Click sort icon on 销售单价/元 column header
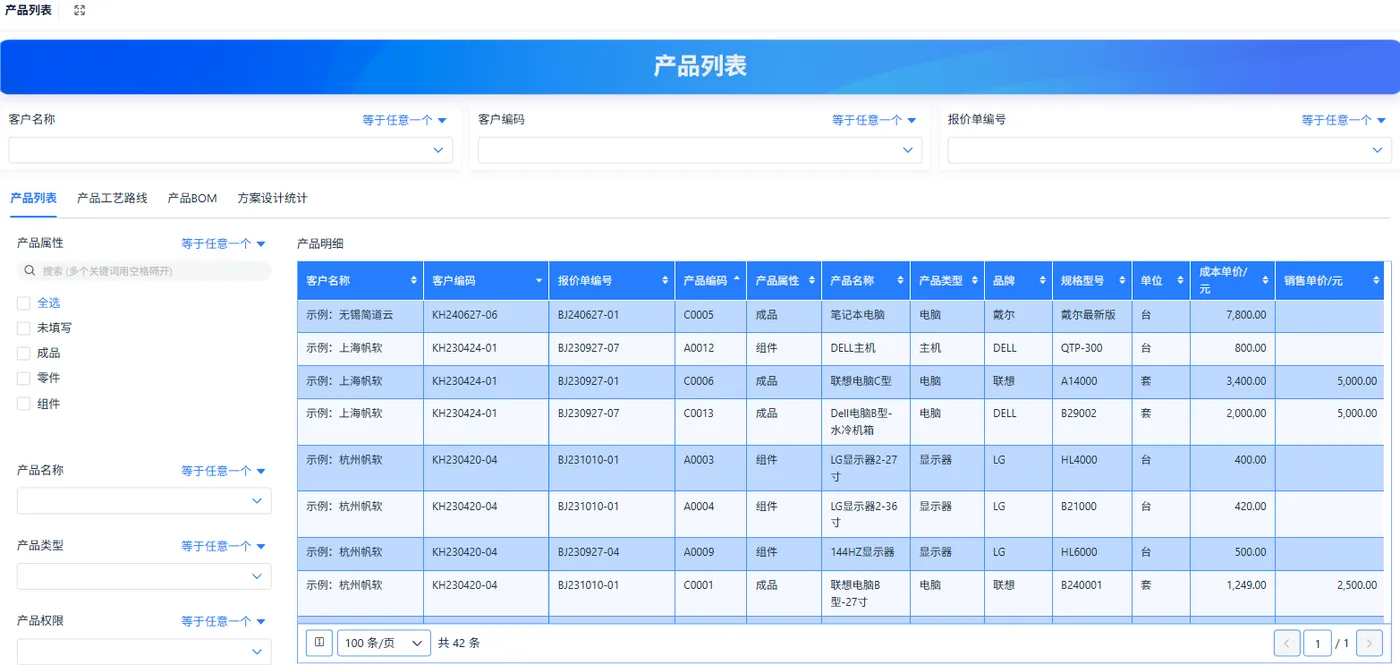This screenshot has width=1400, height=665. 1377,281
